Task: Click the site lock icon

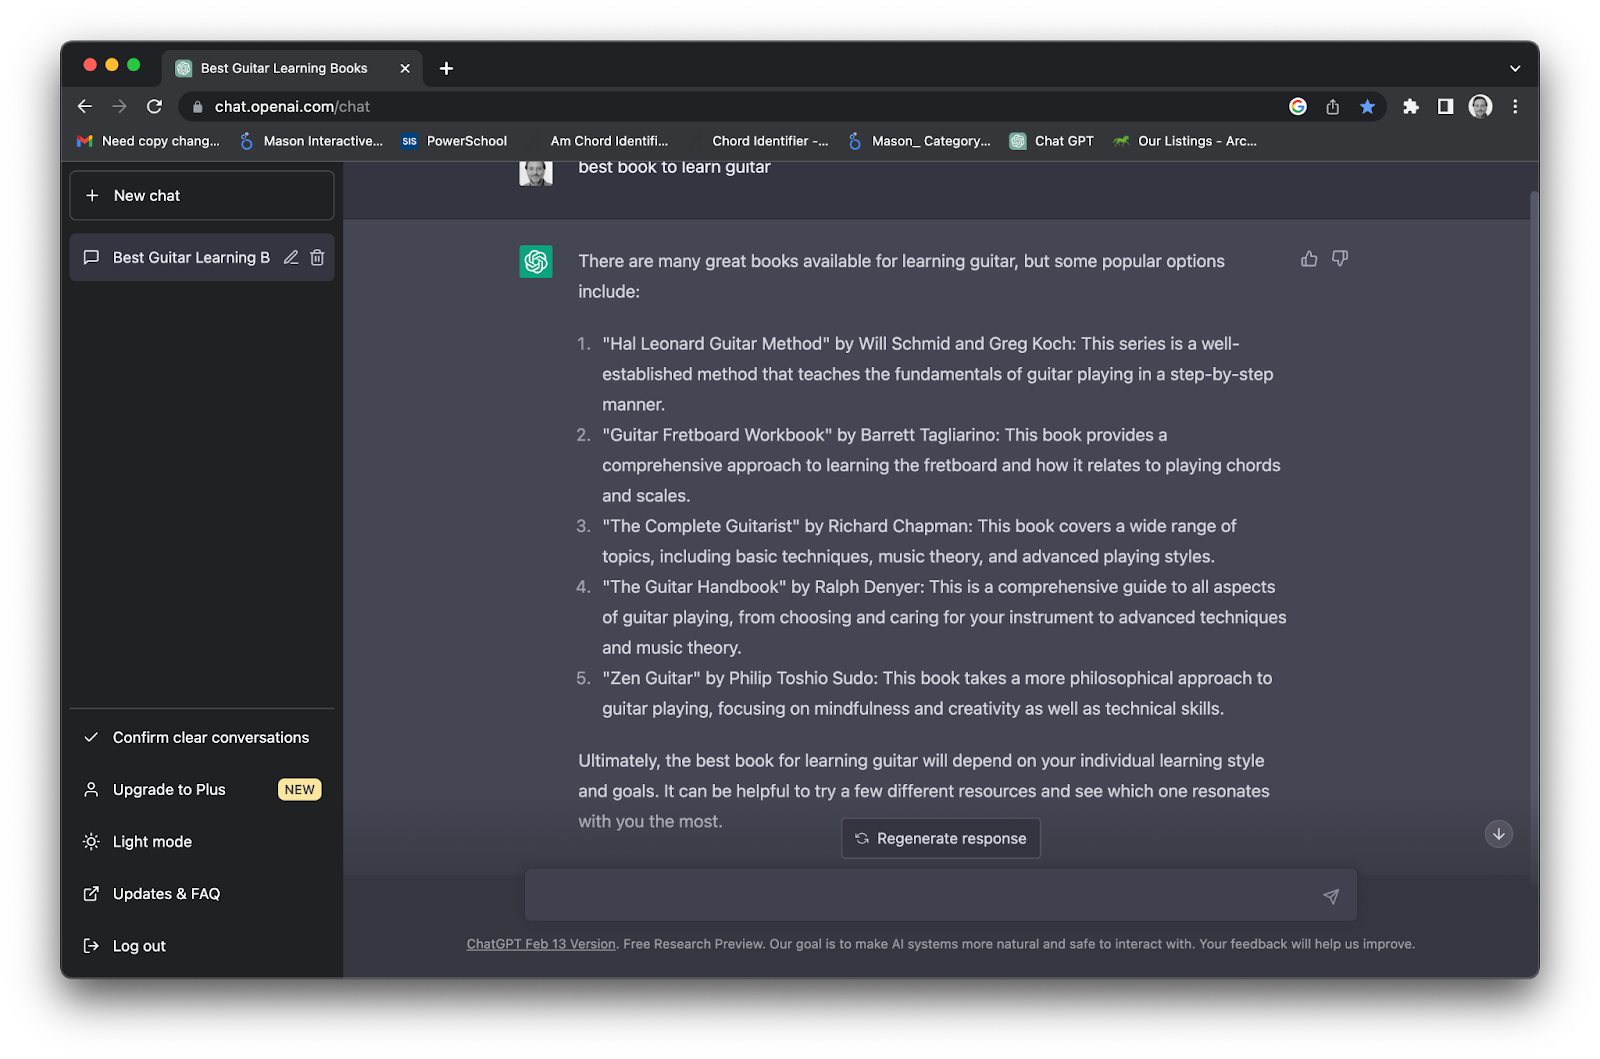Action: tap(197, 107)
